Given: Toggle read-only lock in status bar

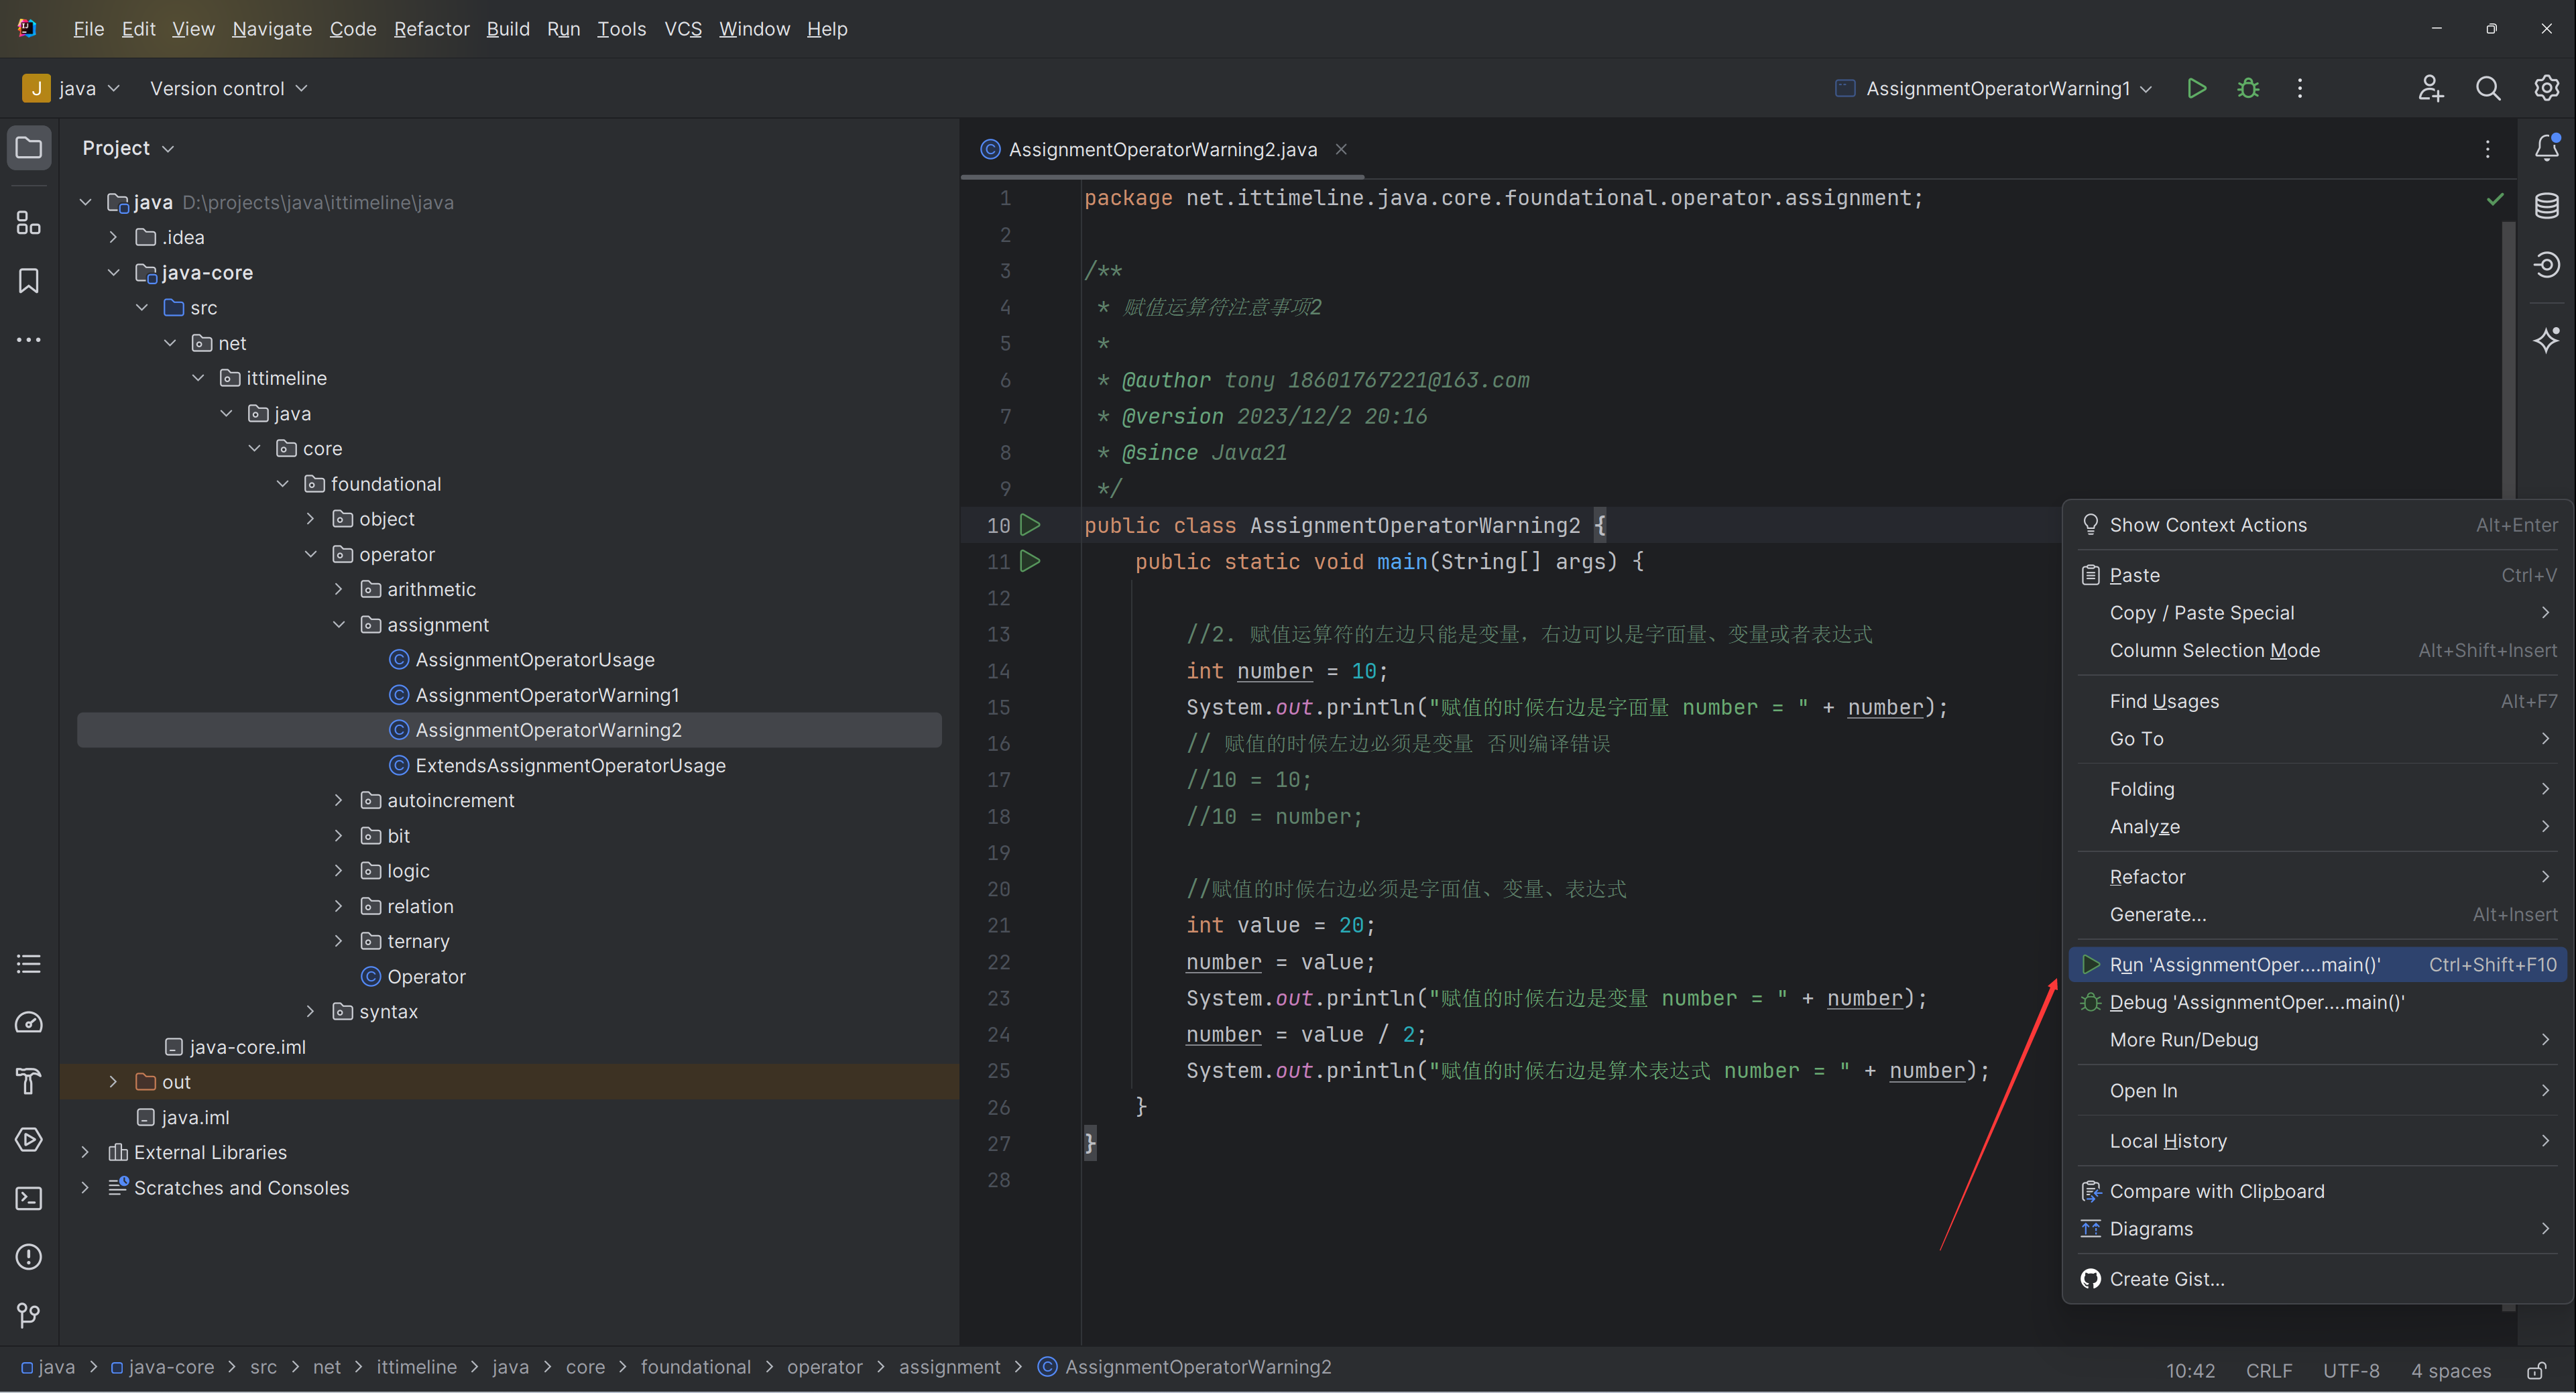Looking at the screenshot, I should coord(2536,1370).
